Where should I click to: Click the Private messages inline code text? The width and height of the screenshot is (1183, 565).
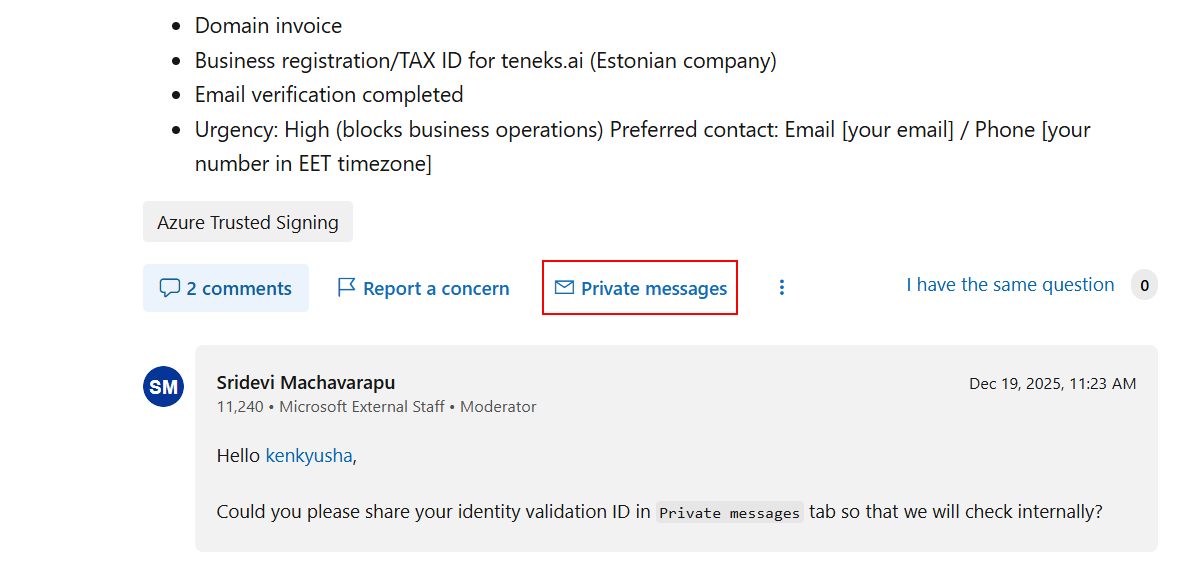pyautogui.click(x=730, y=513)
